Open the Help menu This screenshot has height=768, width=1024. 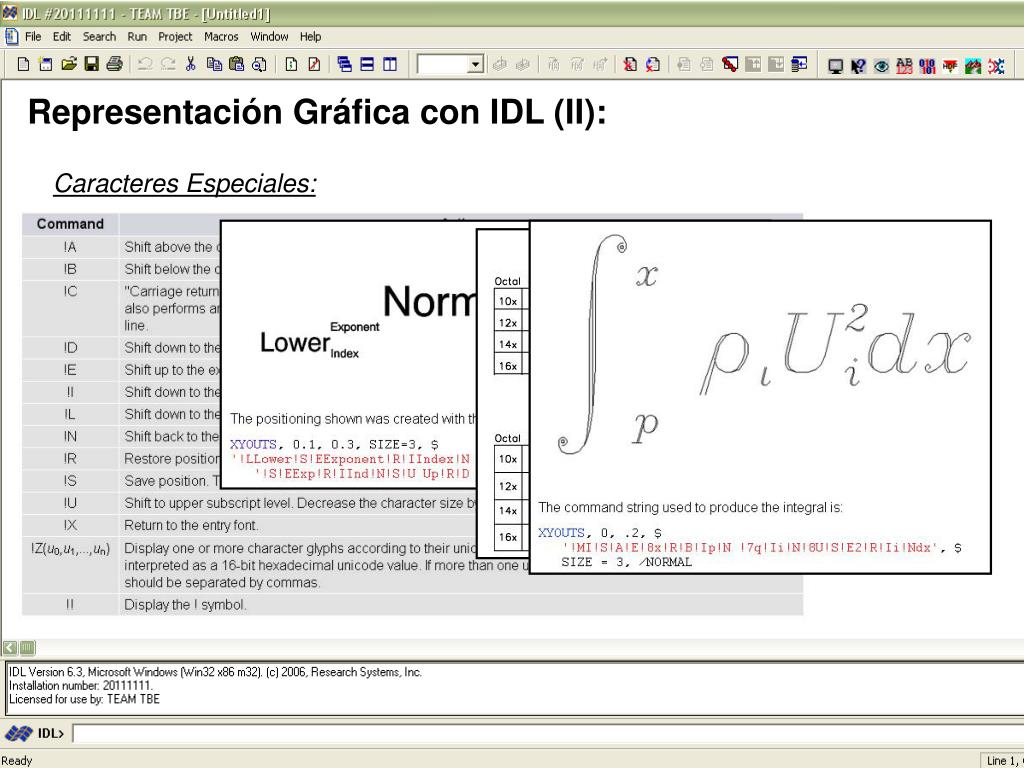[310, 37]
